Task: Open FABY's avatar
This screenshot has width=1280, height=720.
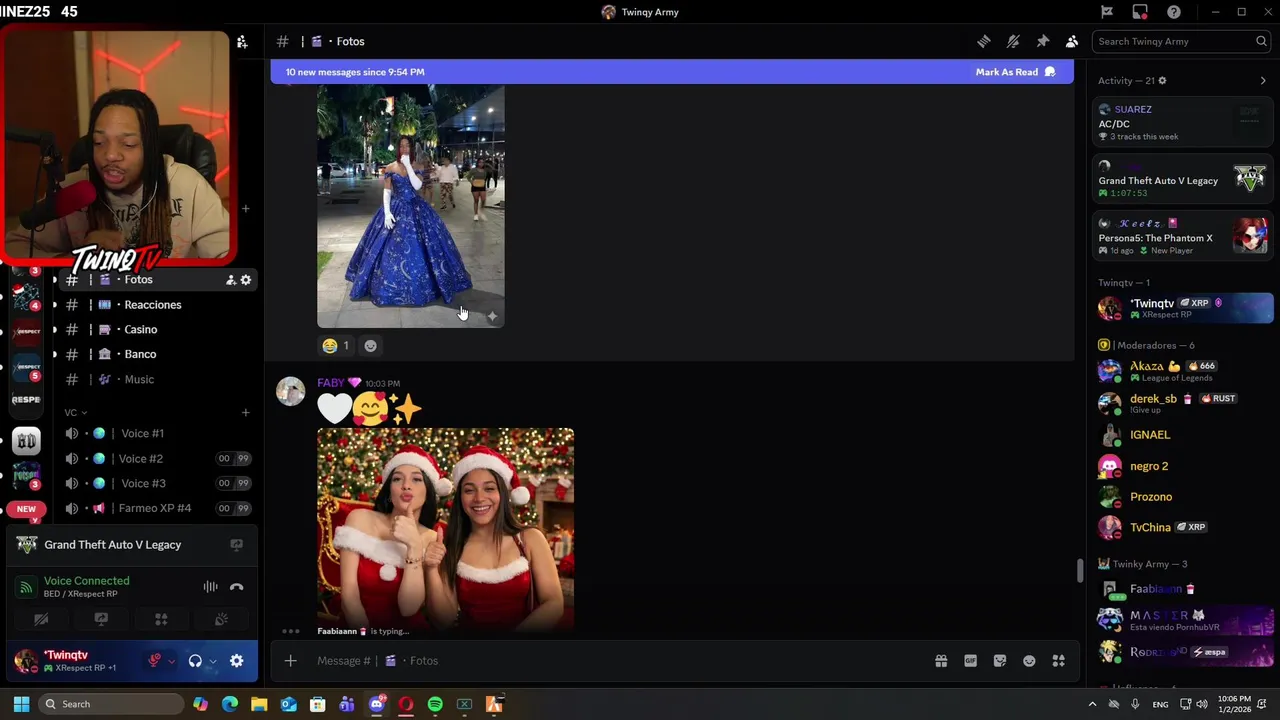Action: [291, 391]
